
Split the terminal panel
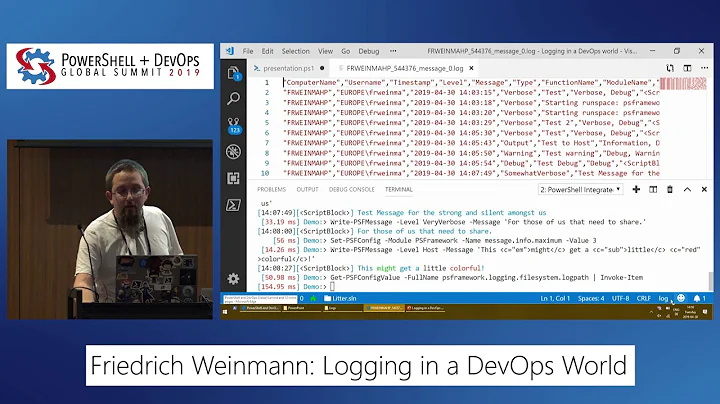[653, 189]
